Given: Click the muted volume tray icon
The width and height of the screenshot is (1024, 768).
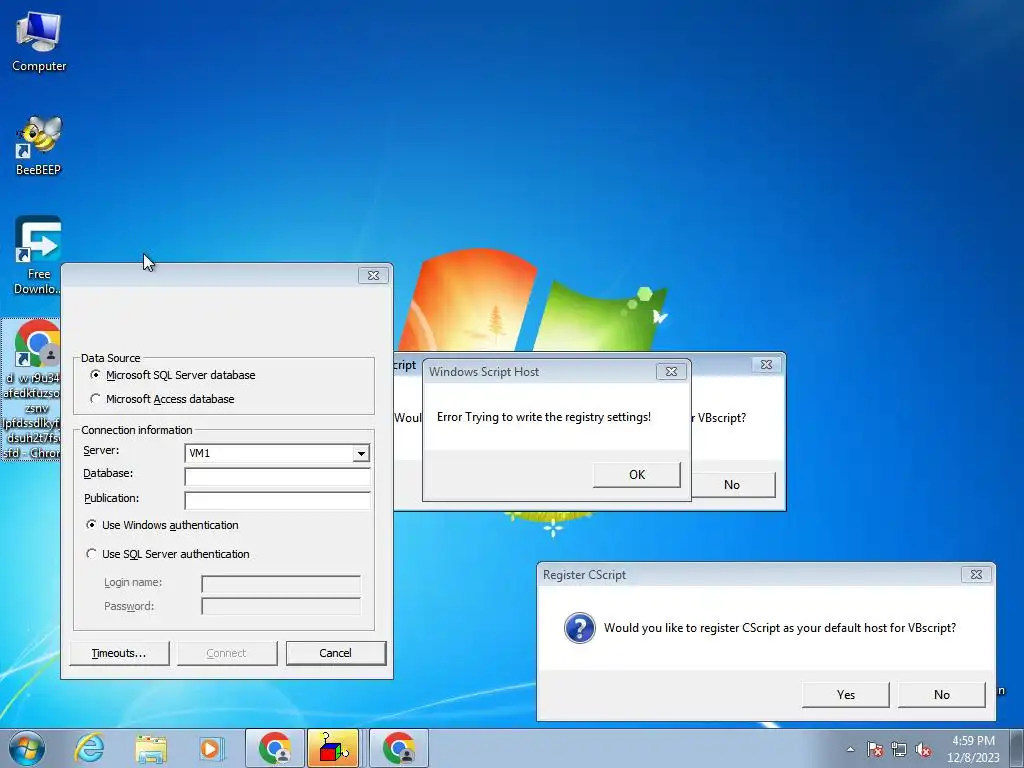Looking at the screenshot, I should (923, 749).
